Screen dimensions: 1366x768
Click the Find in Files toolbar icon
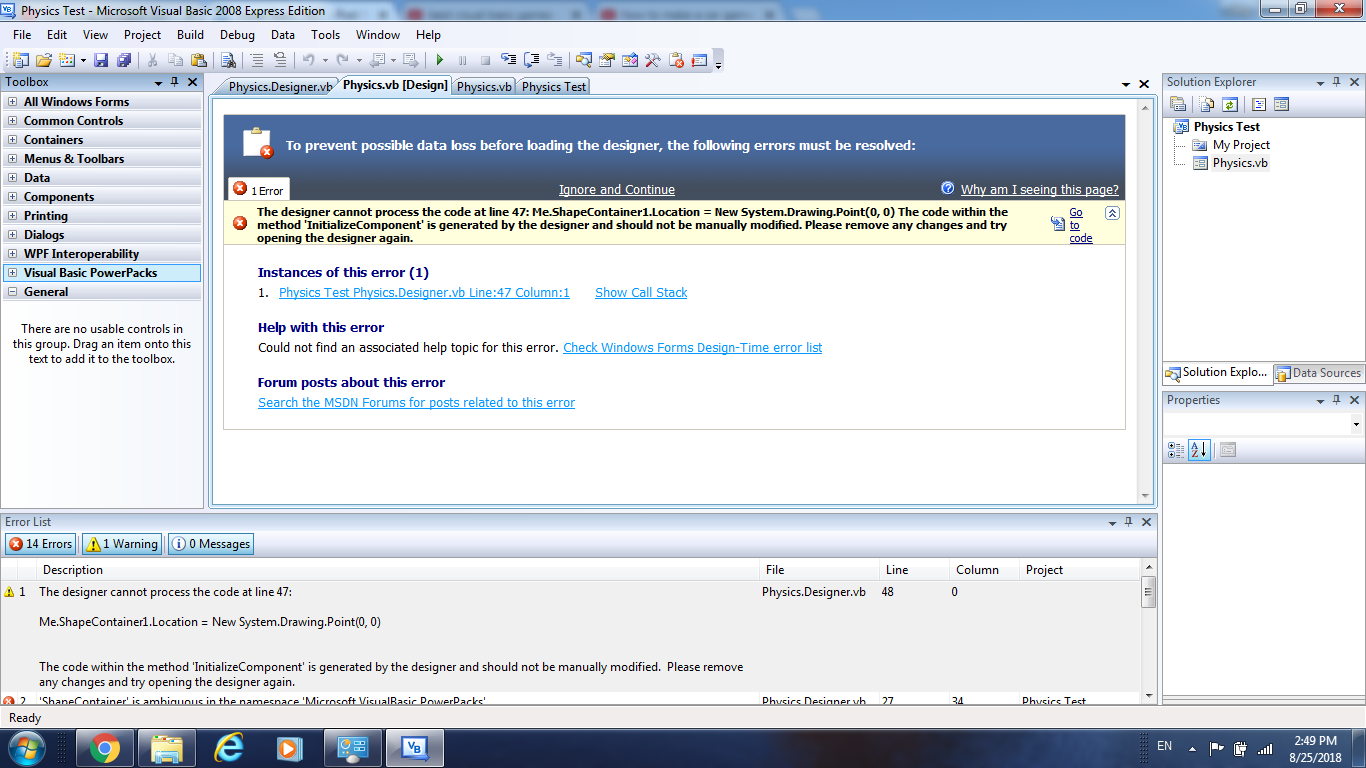[228, 60]
